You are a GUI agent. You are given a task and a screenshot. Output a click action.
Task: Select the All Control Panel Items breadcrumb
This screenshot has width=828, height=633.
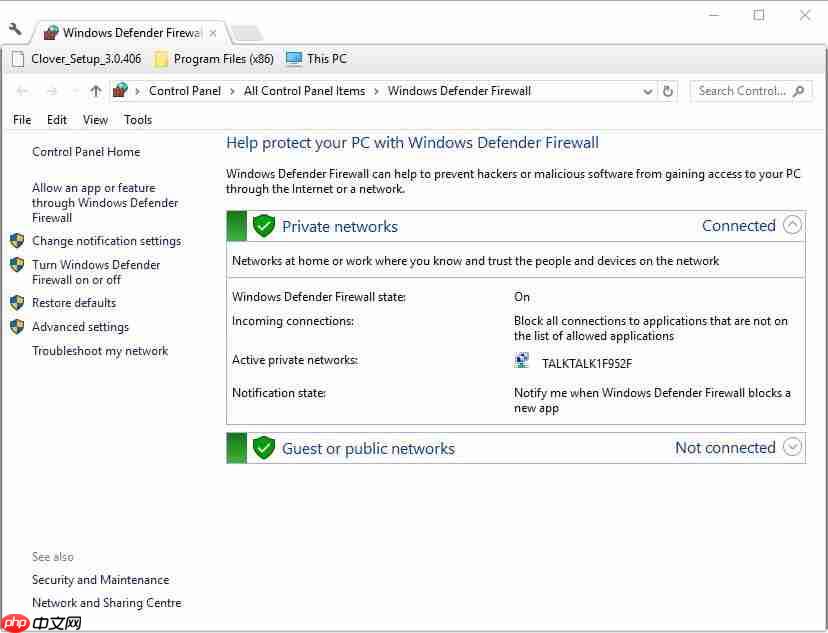click(x=305, y=91)
